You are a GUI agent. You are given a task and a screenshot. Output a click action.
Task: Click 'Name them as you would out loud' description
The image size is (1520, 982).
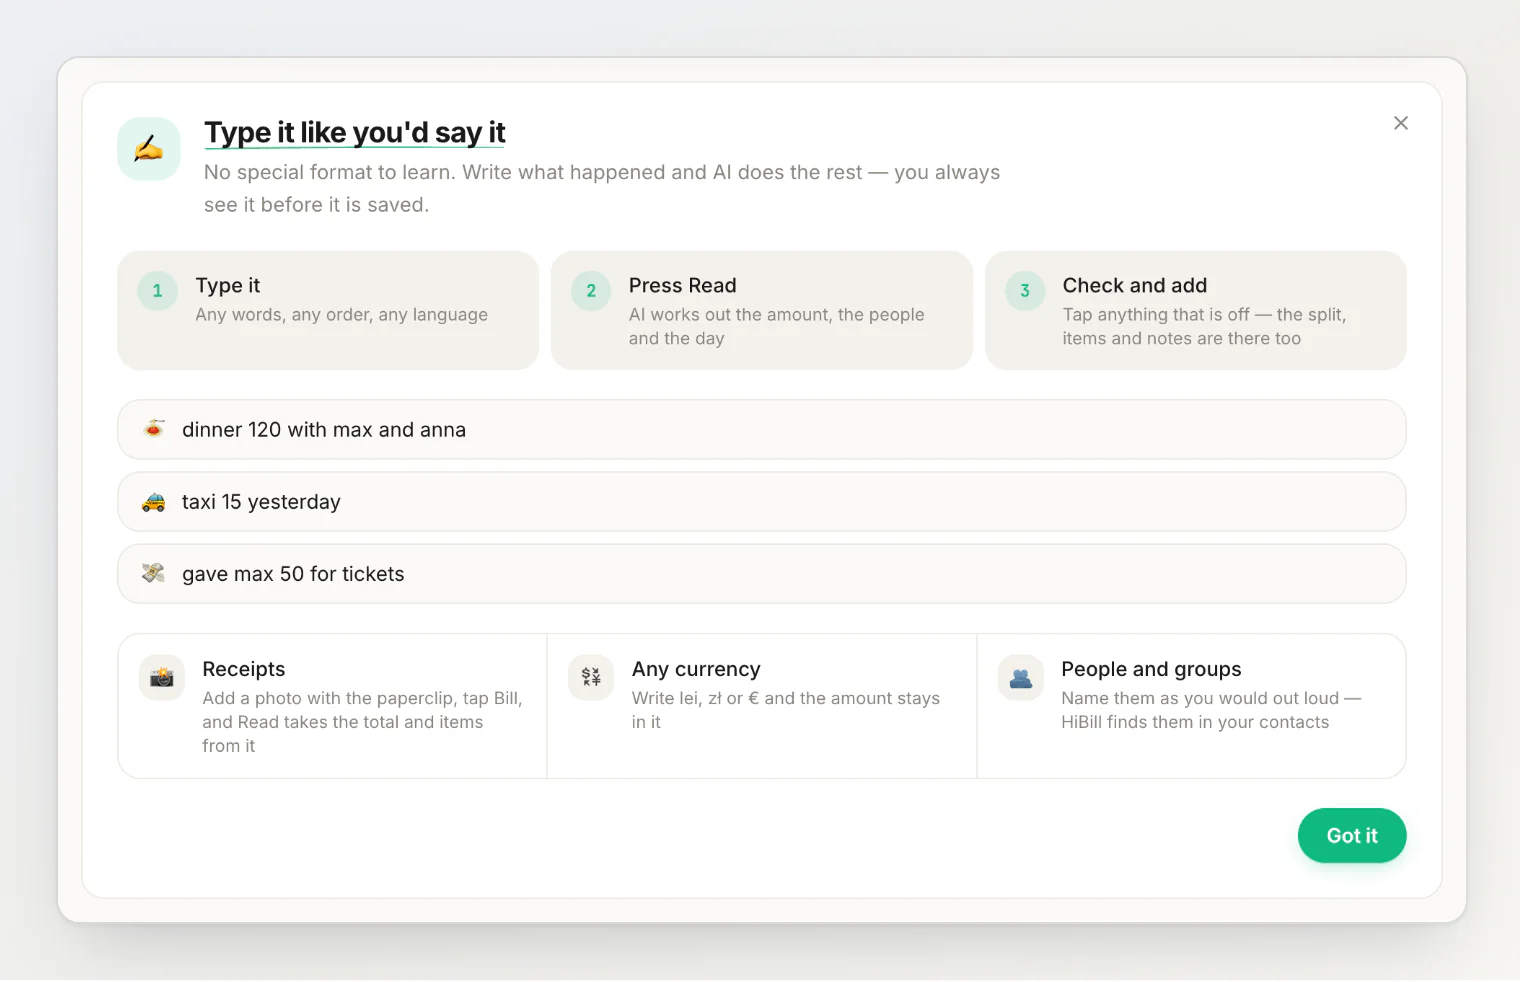tap(1211, 710)
